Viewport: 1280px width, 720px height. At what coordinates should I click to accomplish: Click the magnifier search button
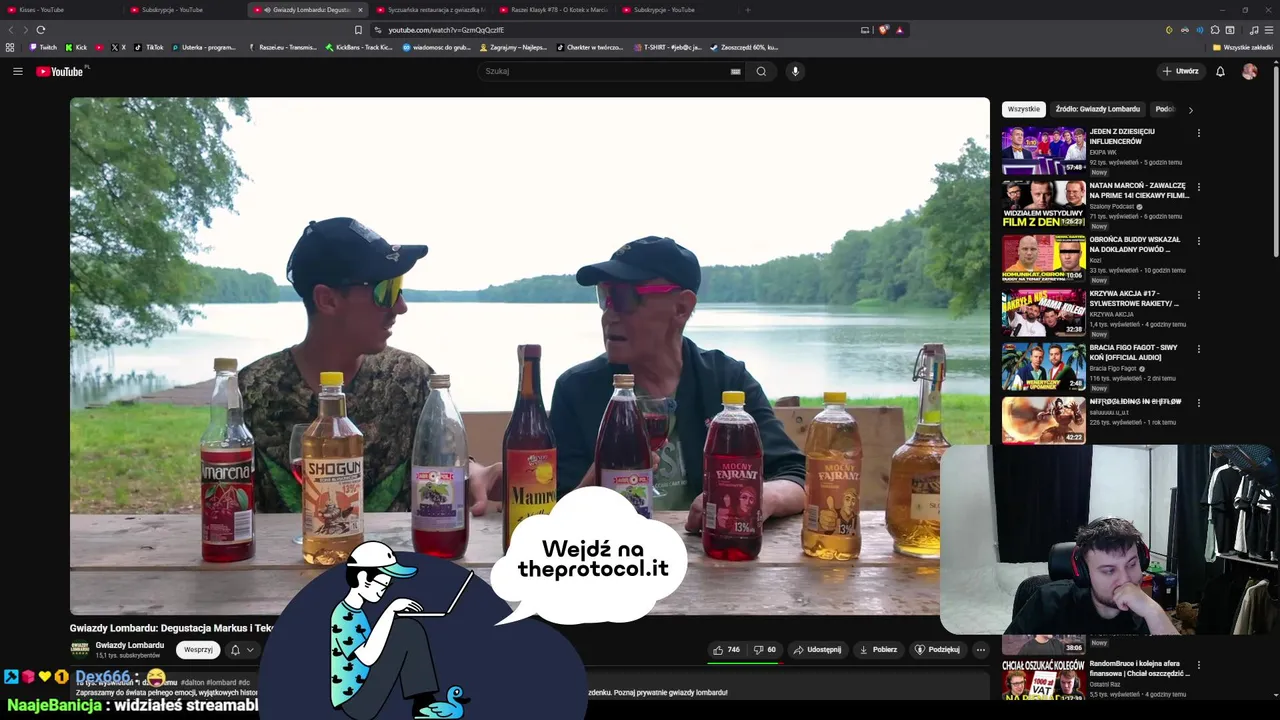(761, 71)
